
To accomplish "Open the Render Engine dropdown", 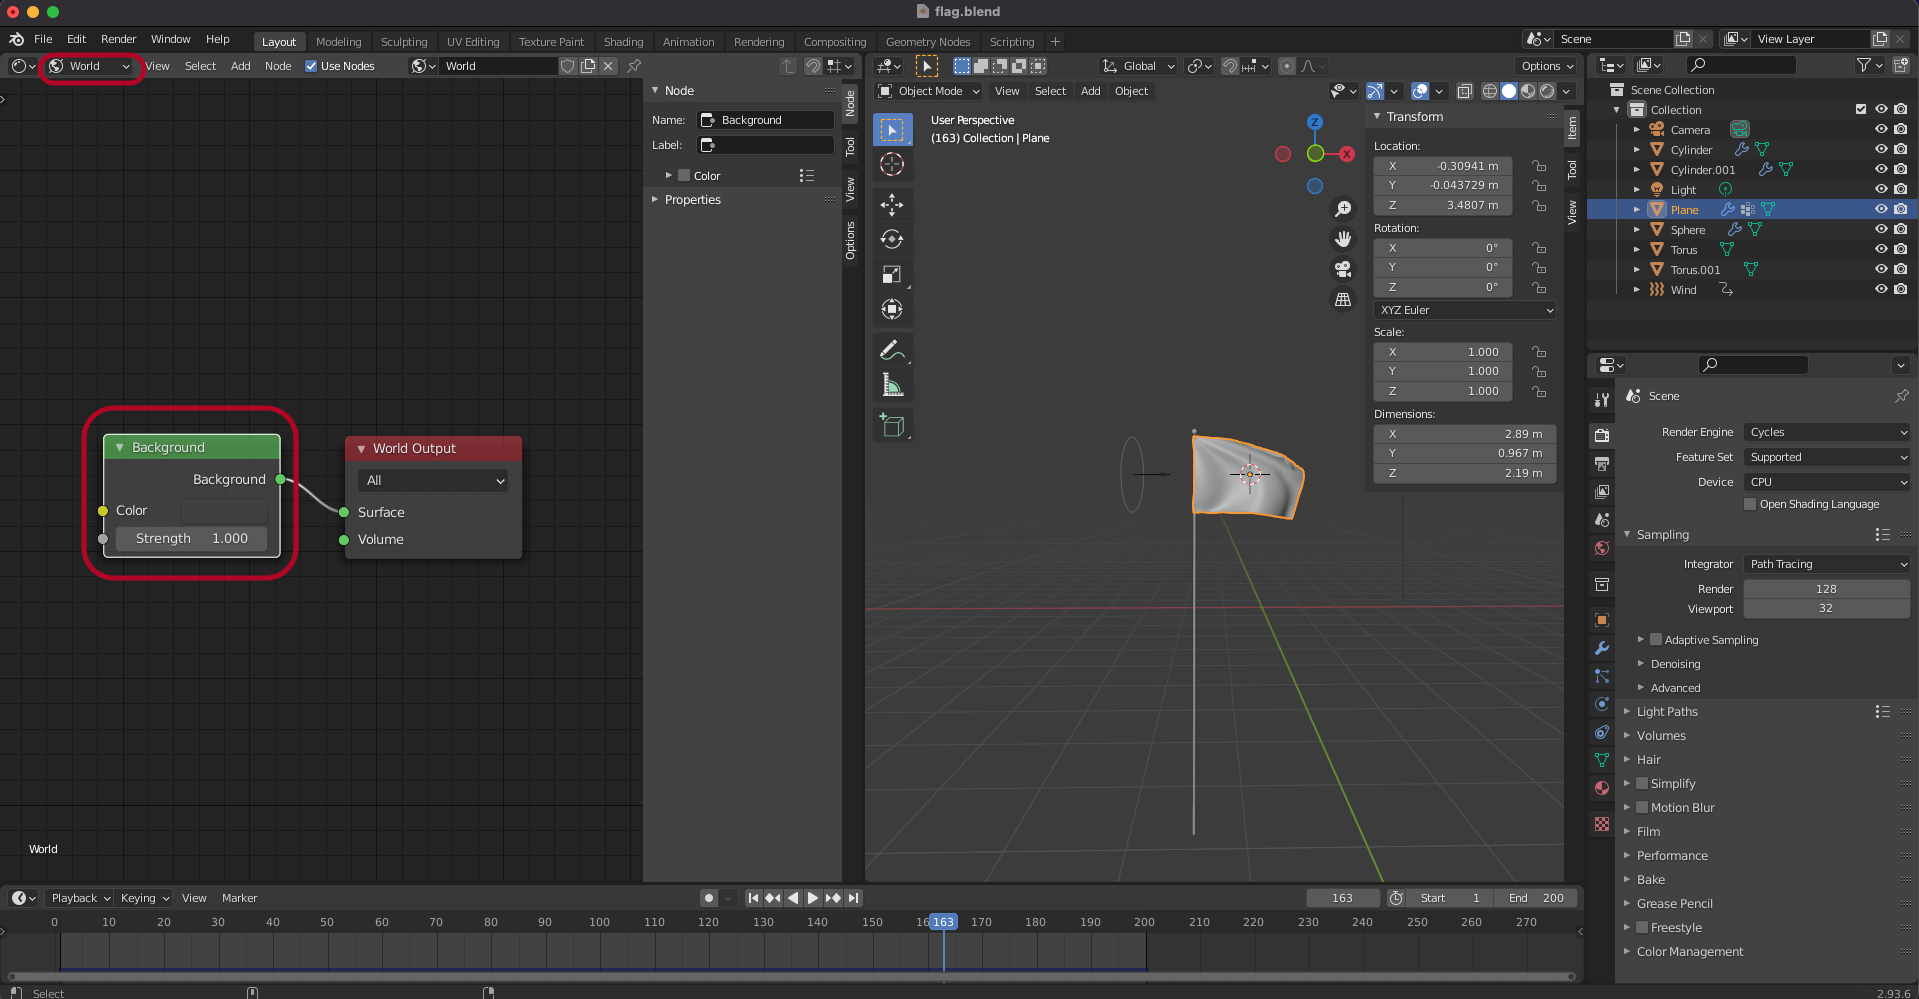I will pos(1827,432).
